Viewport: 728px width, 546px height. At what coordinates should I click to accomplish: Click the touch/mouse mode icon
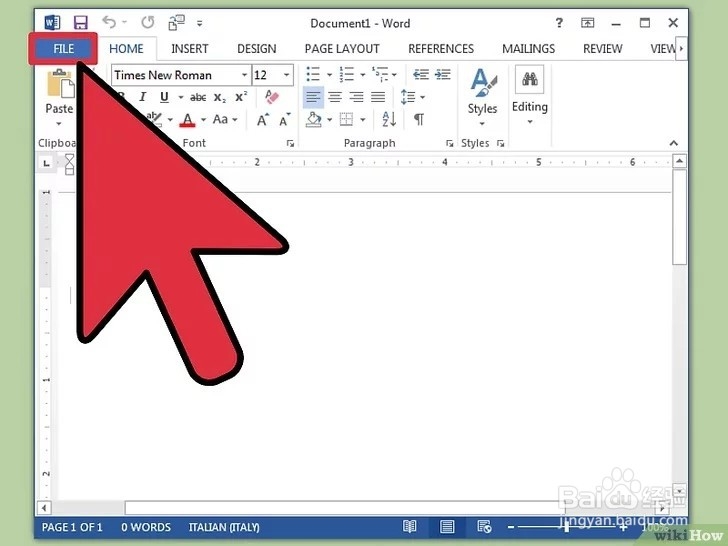point(176,22)
